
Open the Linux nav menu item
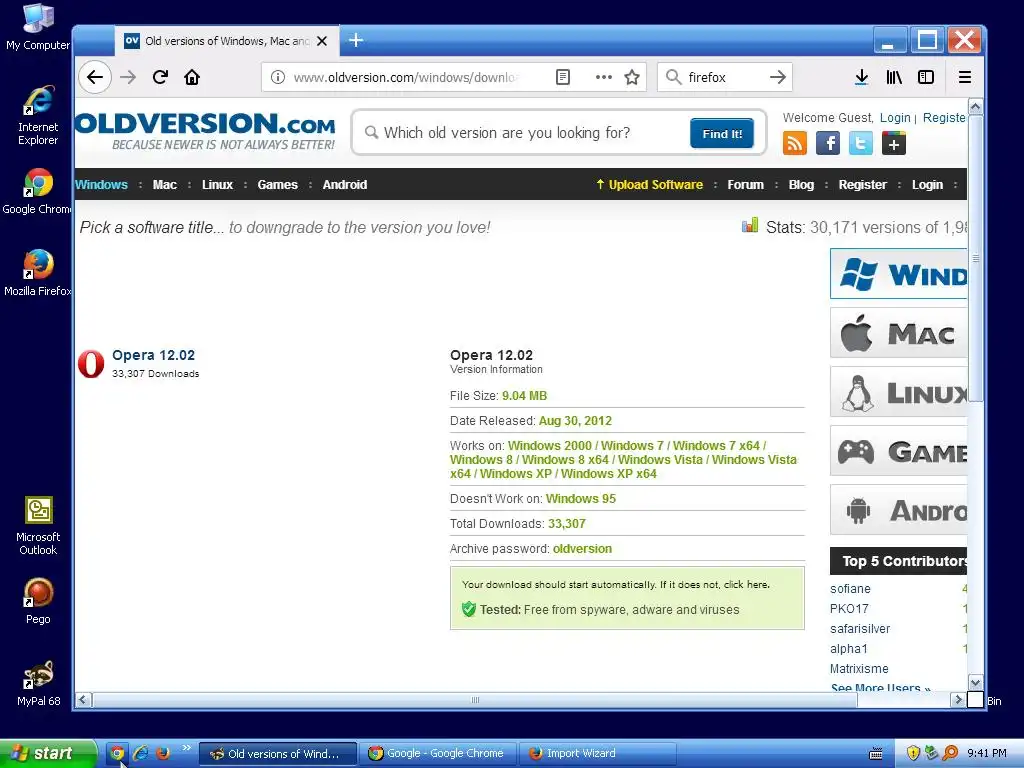217,185
